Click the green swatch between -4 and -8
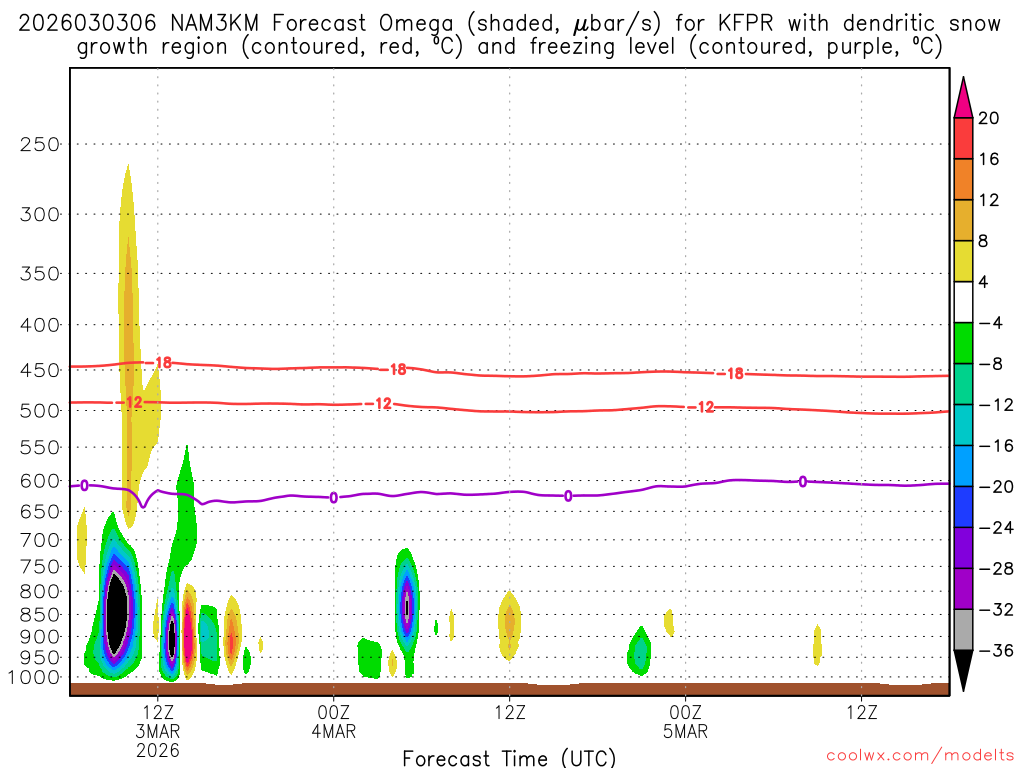Image resolution: width=1024 pixels, height=768 pixels. pos(963,344)
